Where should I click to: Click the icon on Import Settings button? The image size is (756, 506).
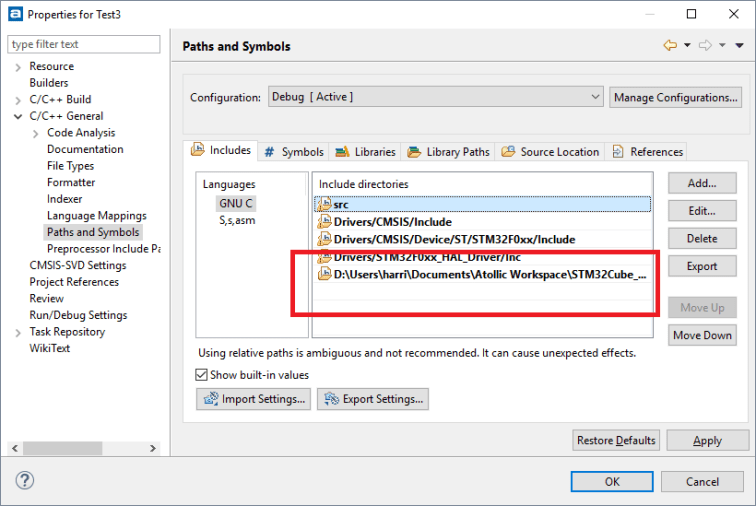tap(210, 399)
